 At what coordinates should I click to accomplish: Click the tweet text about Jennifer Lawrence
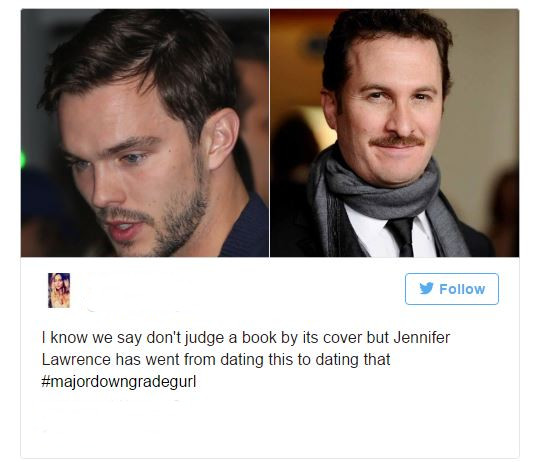click(x=246, y=360)
